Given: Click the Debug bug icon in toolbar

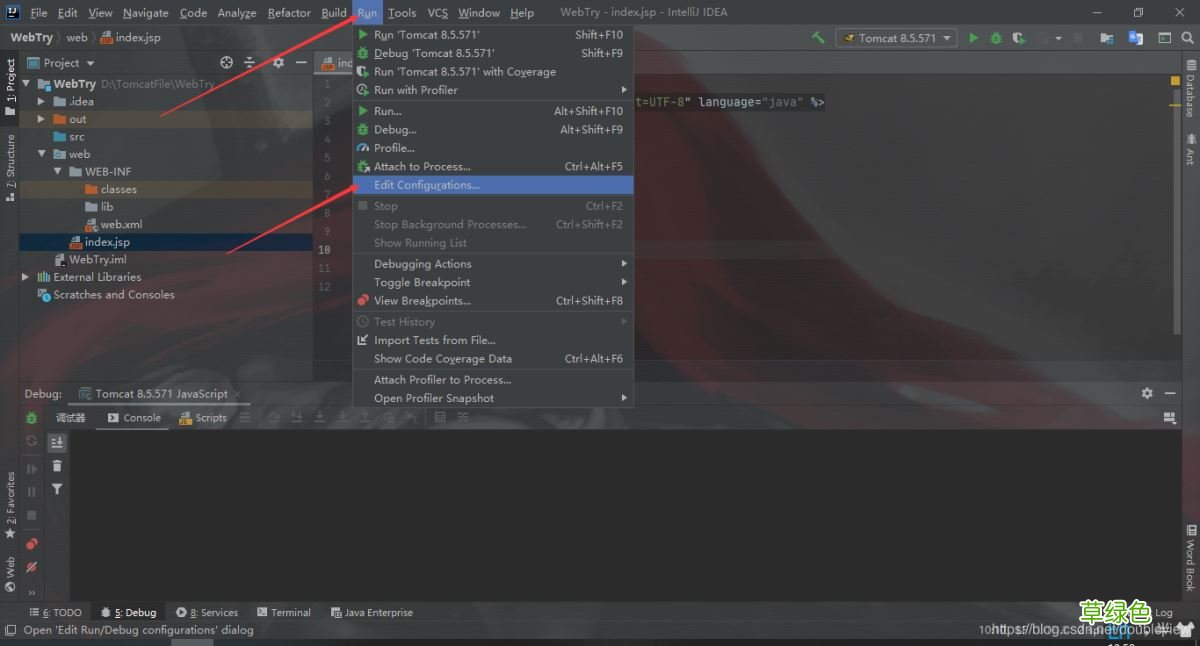Looking at the screenshot, I should pyautogui.click(x=996, y=38).
